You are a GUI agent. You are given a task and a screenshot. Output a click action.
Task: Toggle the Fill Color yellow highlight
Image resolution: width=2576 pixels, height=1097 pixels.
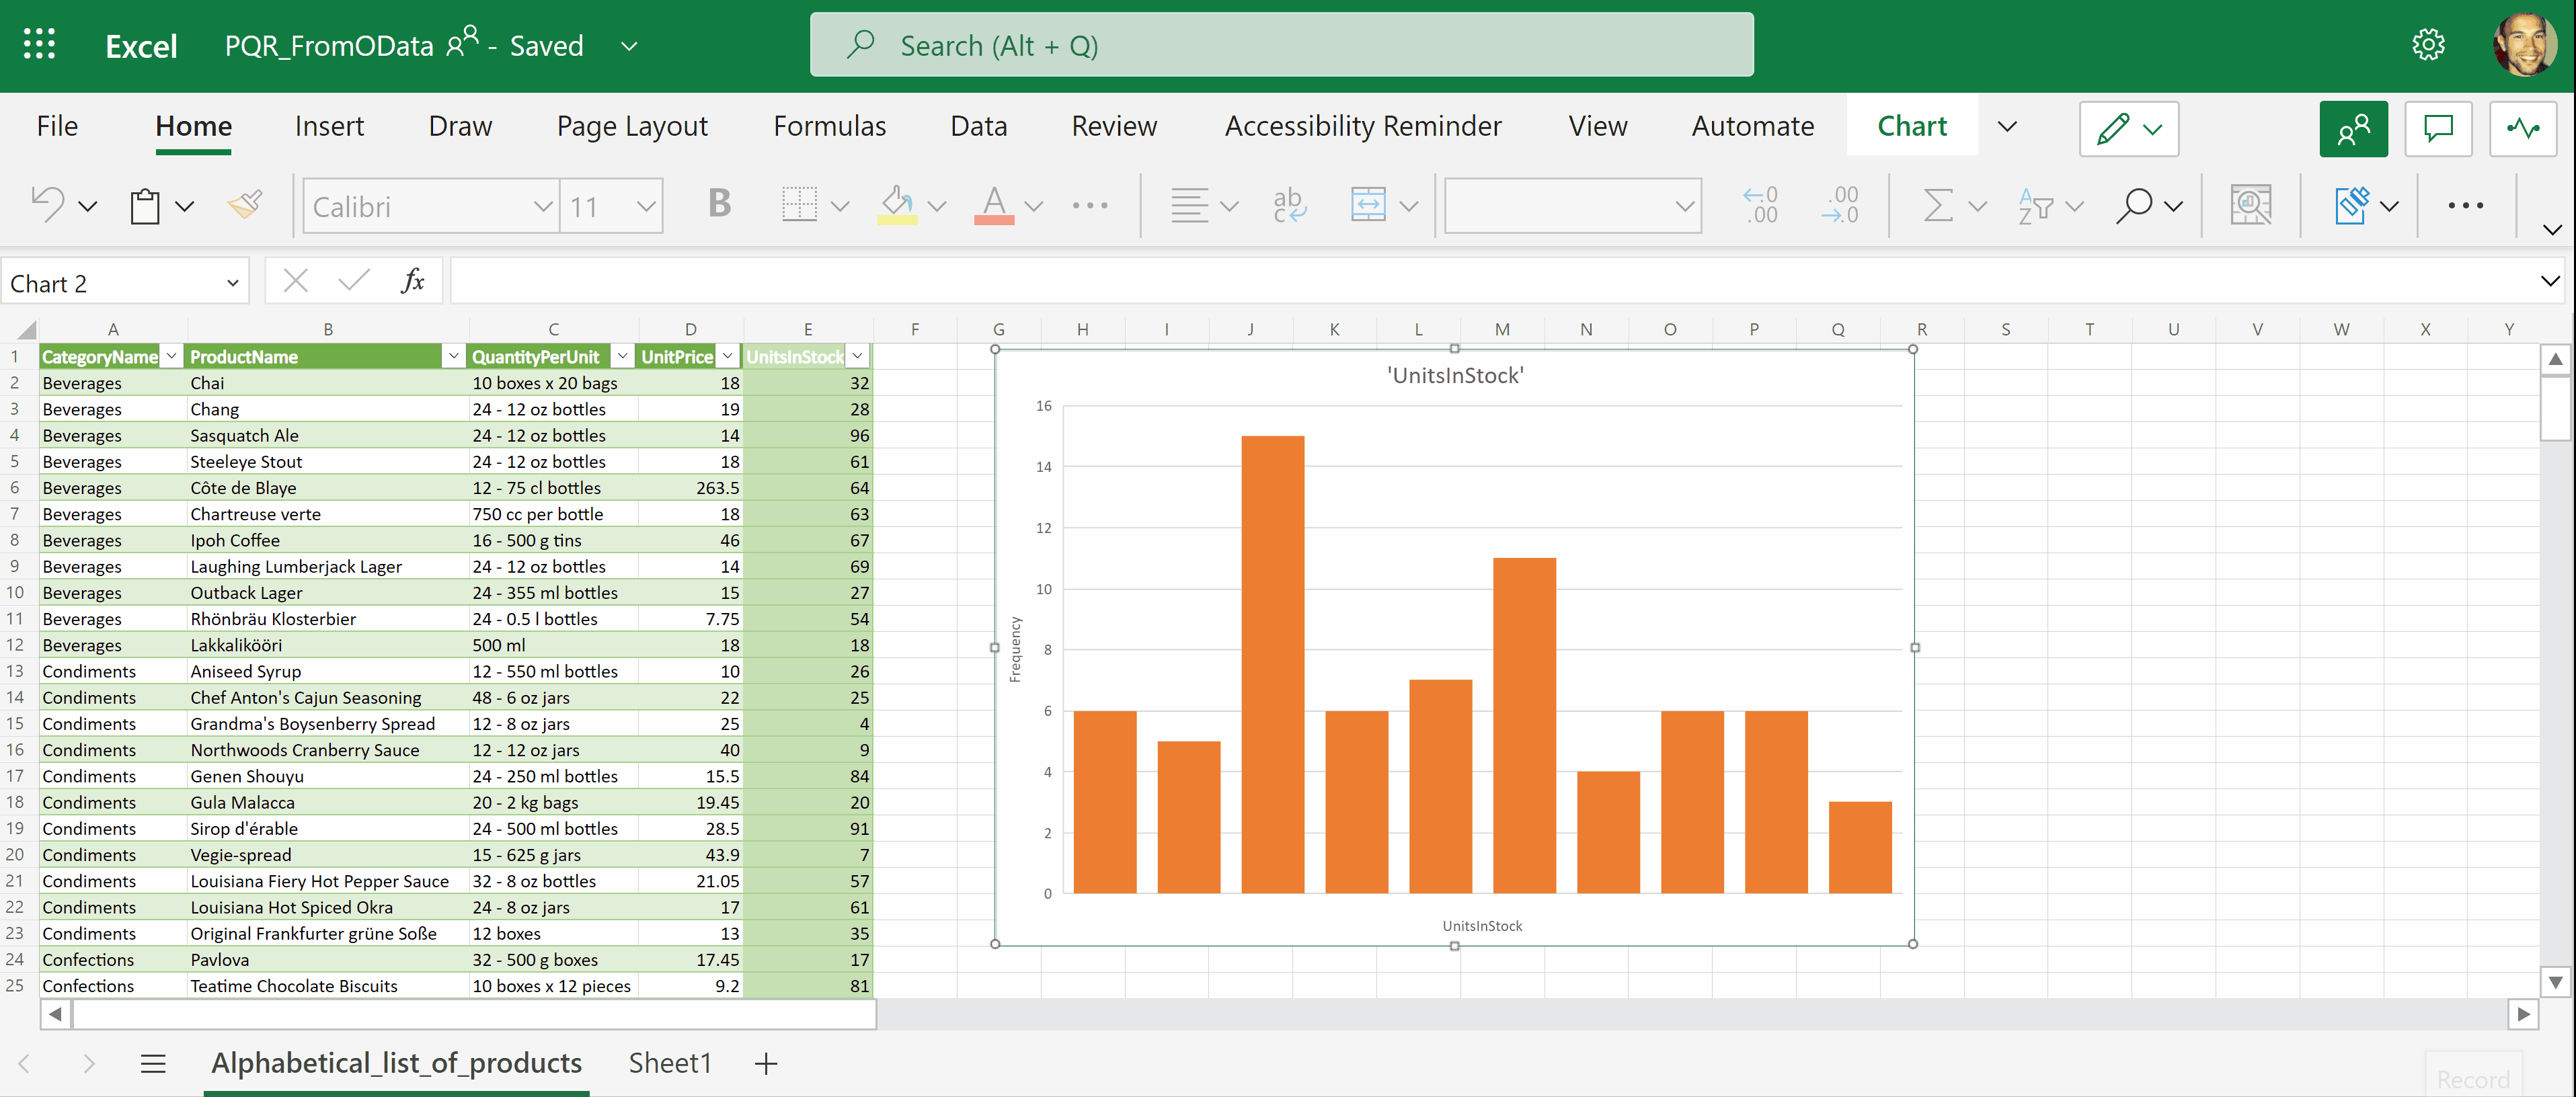(895, 205)
